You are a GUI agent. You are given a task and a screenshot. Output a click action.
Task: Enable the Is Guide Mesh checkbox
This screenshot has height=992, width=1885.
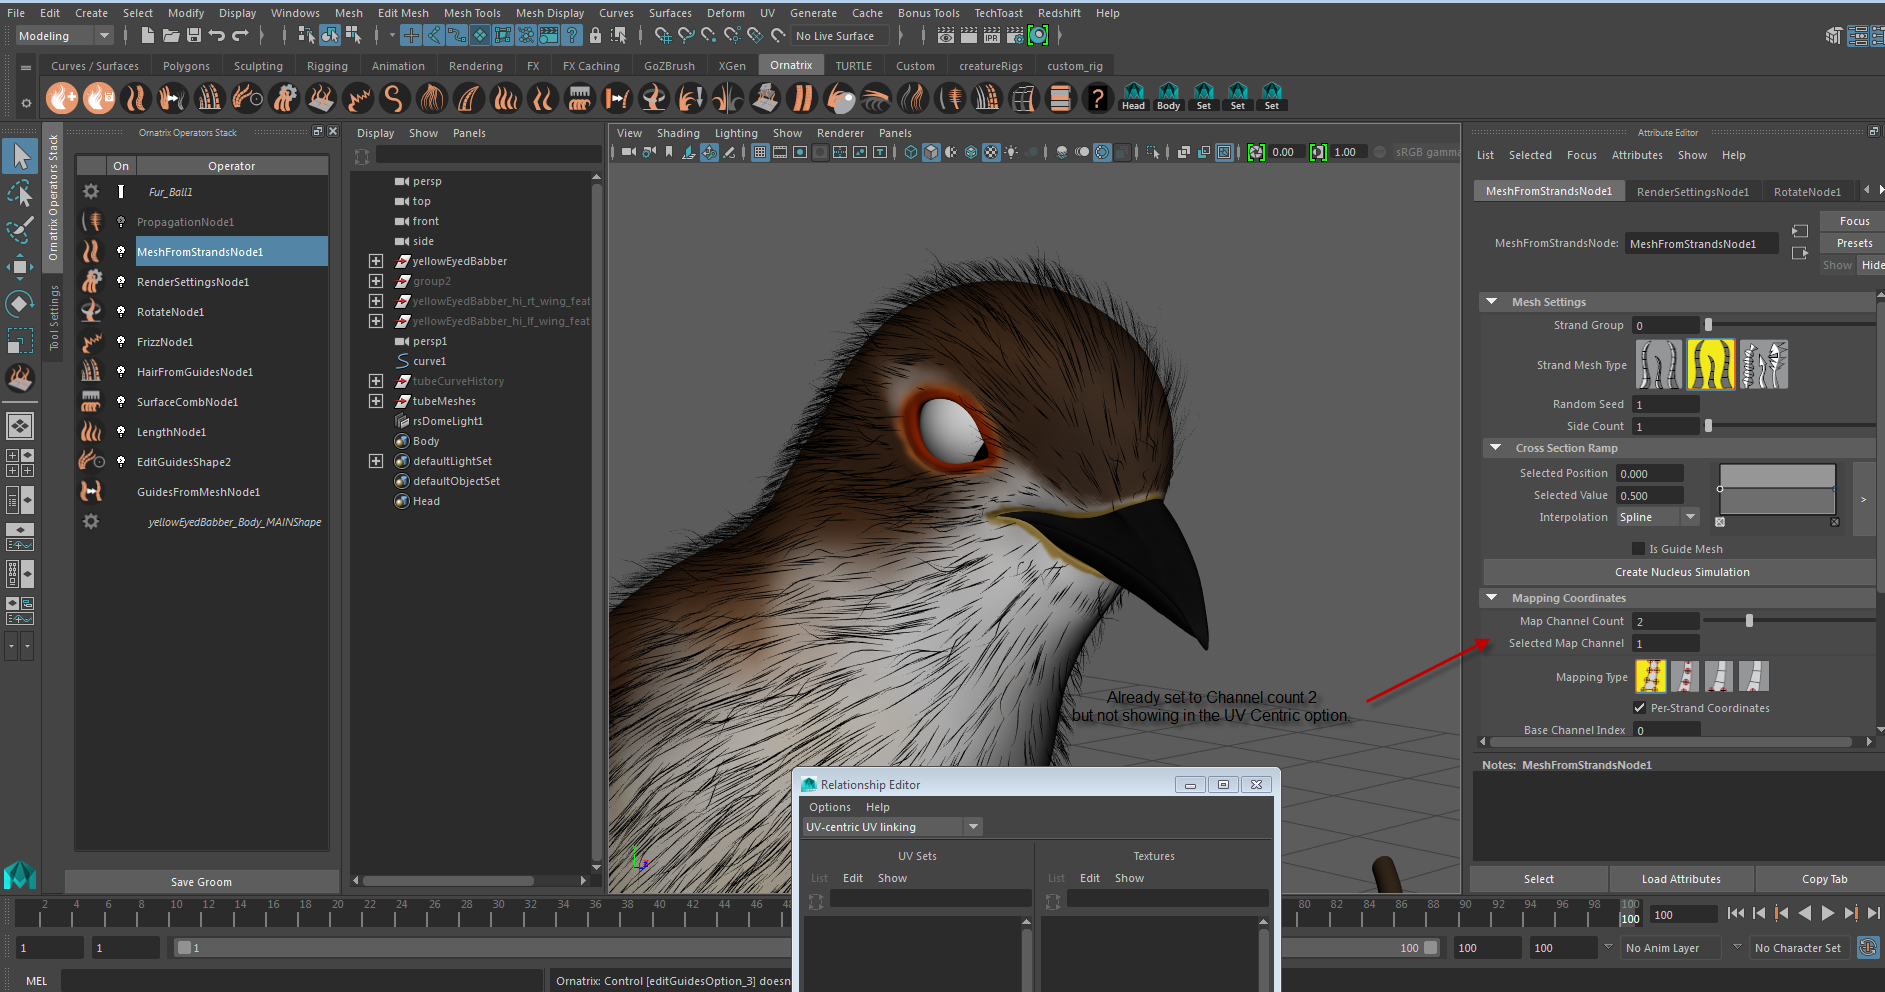(1638, 549)
